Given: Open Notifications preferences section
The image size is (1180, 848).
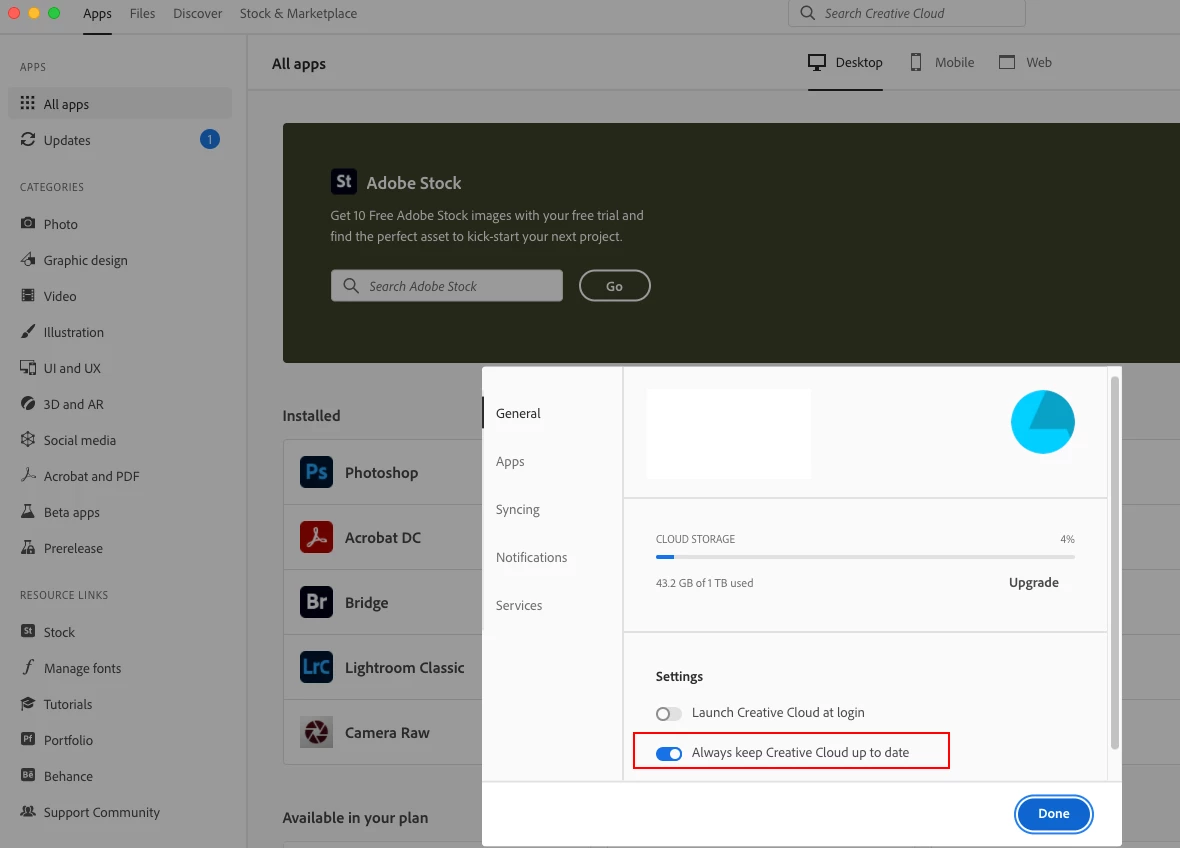Looking at the screenshot, I should (x=531, y=557).
